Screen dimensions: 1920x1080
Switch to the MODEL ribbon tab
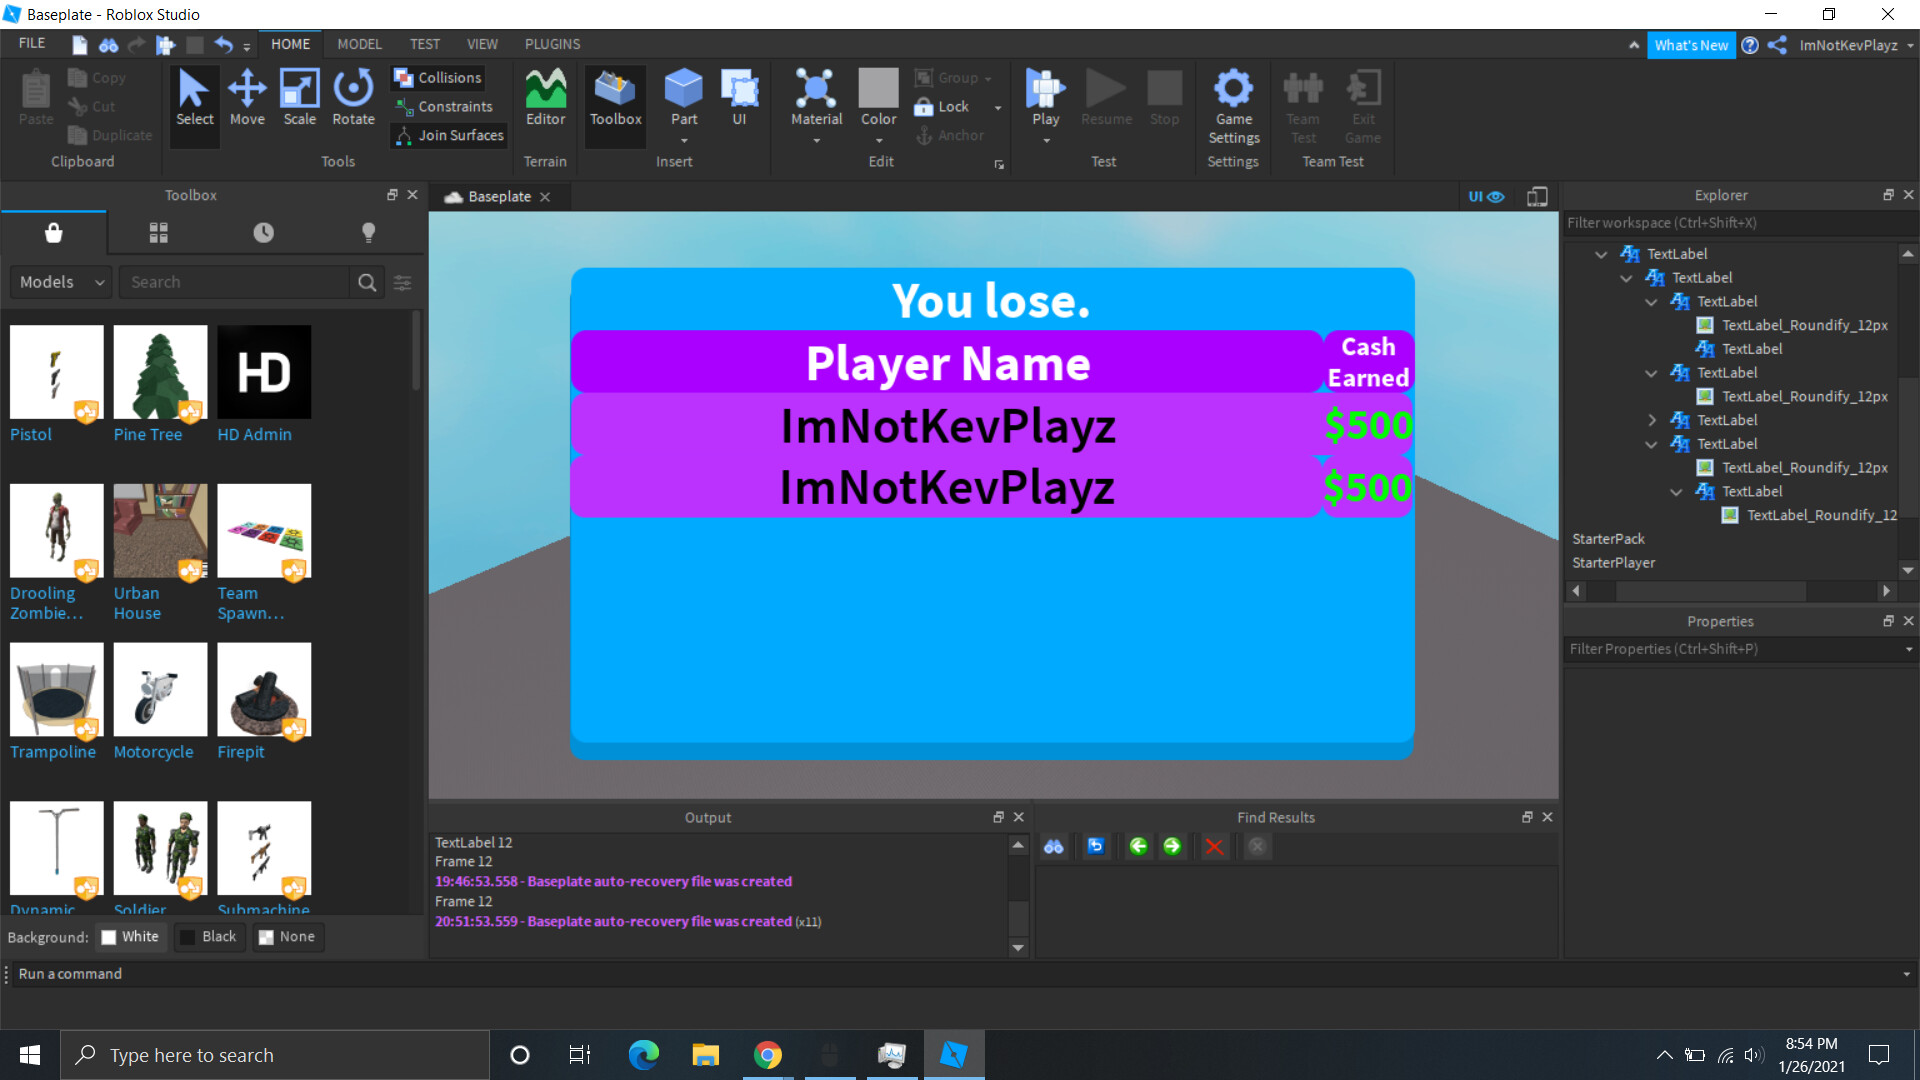click(359, 44)
